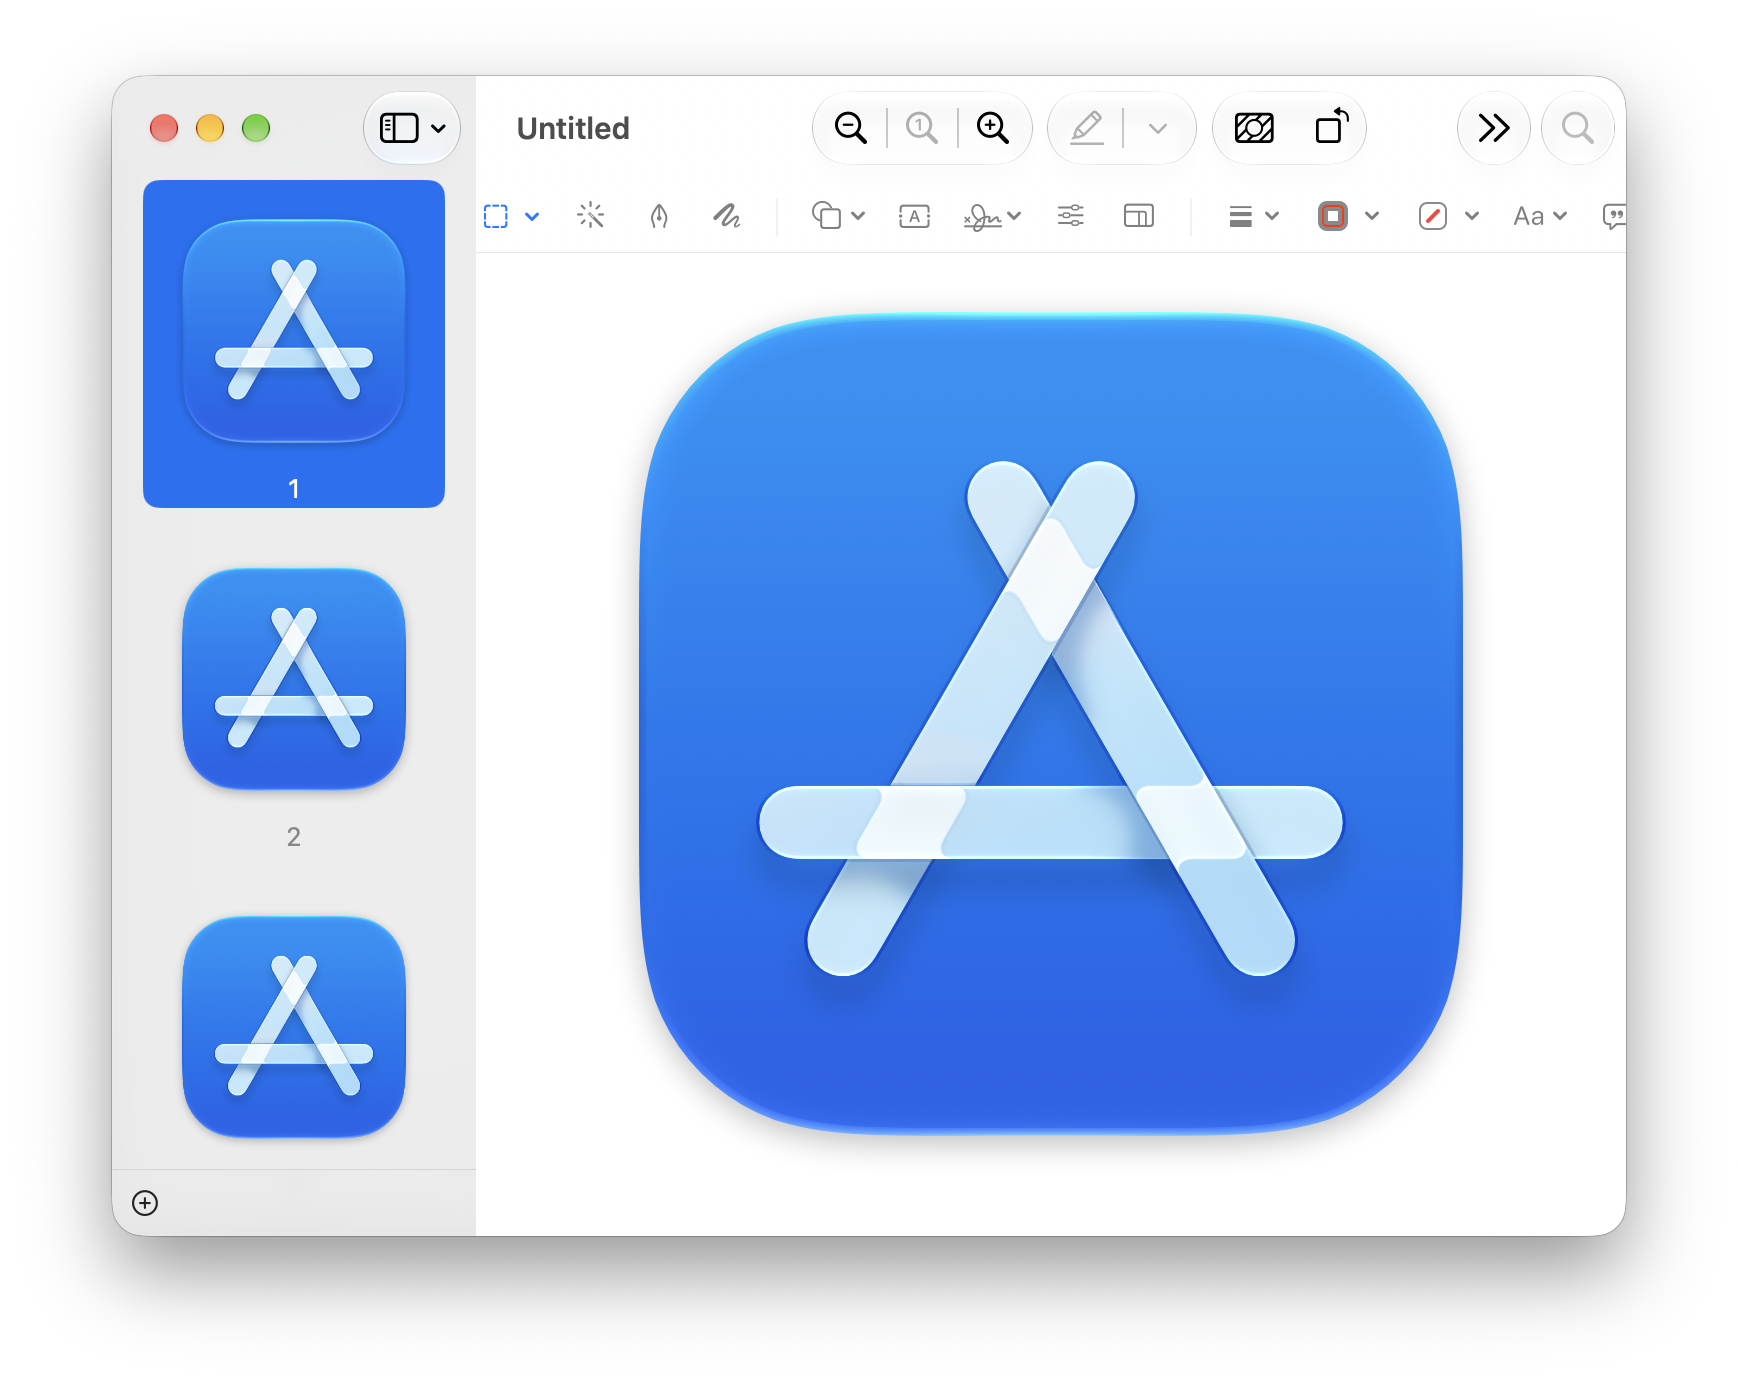Toggle the Markup pen toolbar button

coord(1087,128)
